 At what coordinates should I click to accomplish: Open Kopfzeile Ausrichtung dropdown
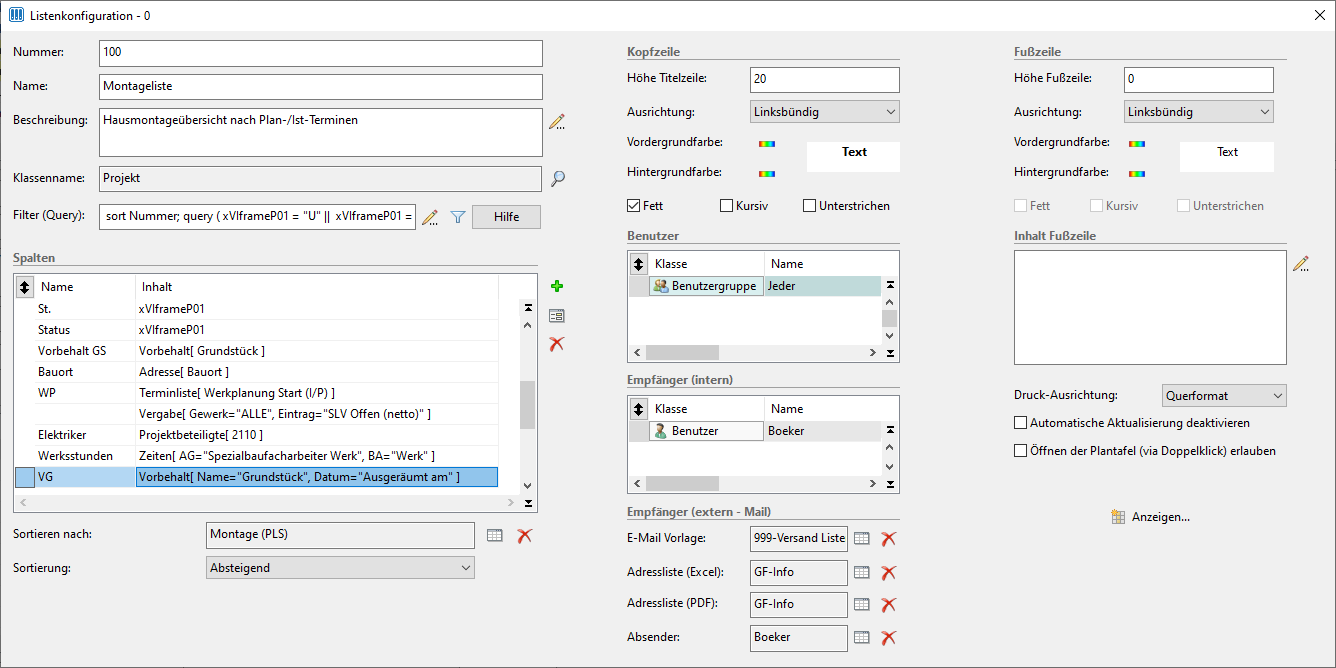coord(824,112)
